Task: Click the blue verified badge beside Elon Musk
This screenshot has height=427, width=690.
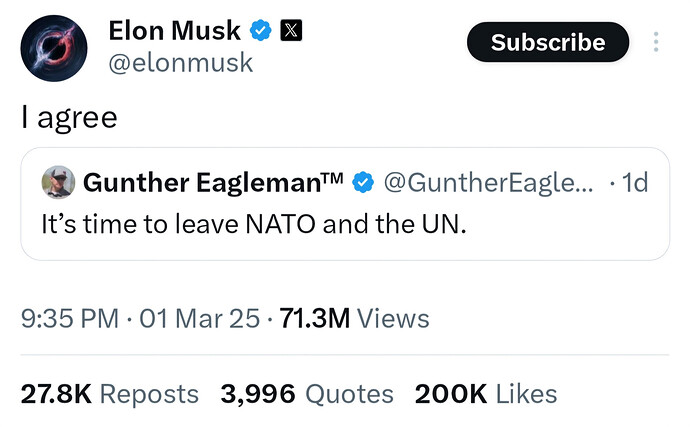Action: 260,32
